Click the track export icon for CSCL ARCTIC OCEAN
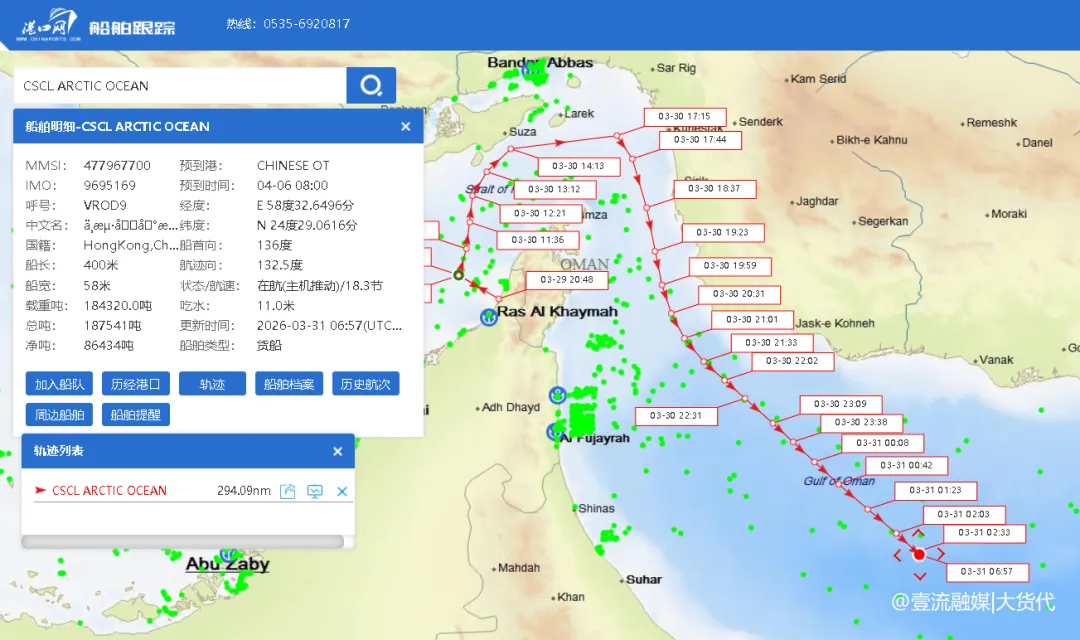This screenshot has height=640, width=1080. 288,491
